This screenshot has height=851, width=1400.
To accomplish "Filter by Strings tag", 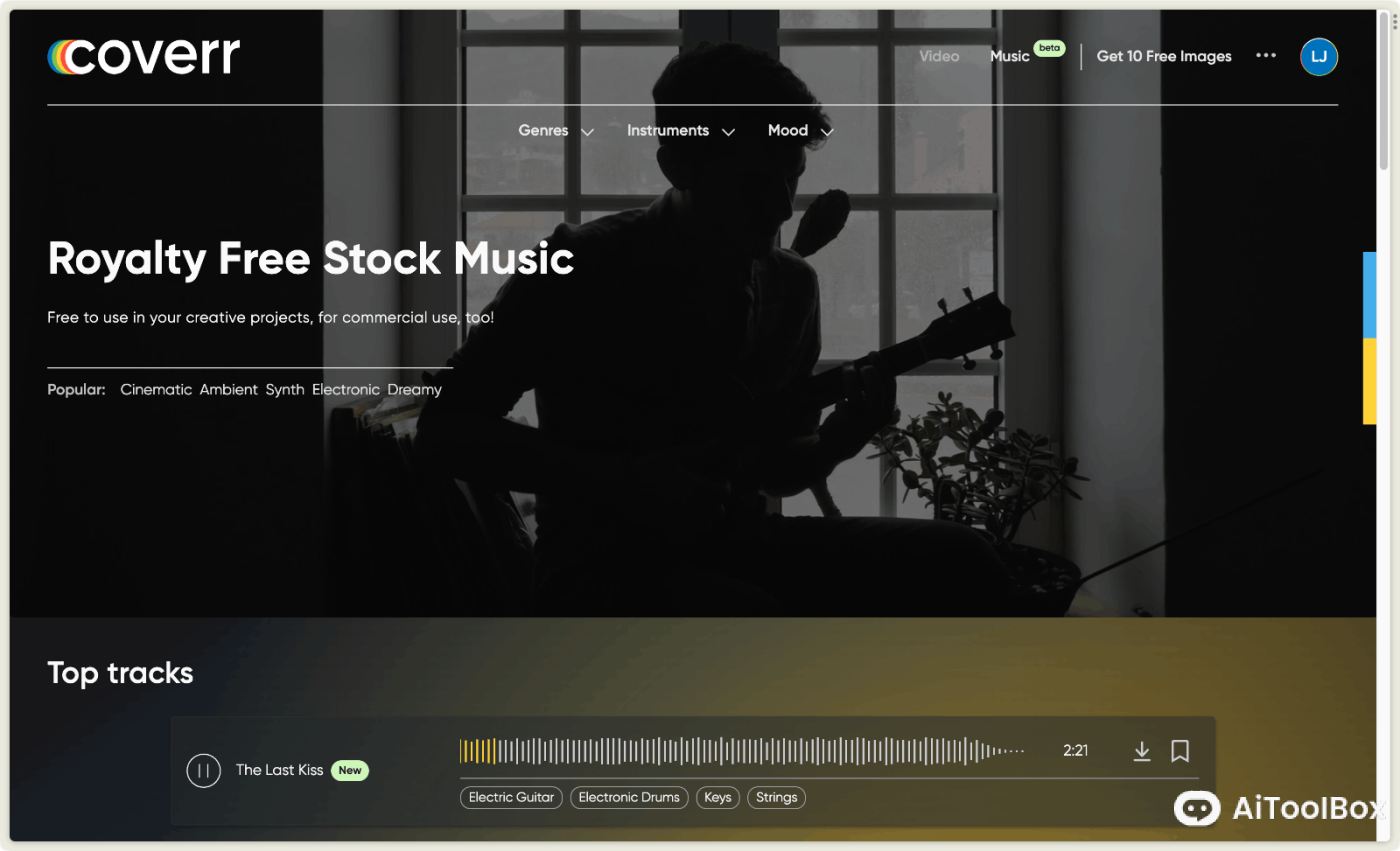I will tap(776, 797).
